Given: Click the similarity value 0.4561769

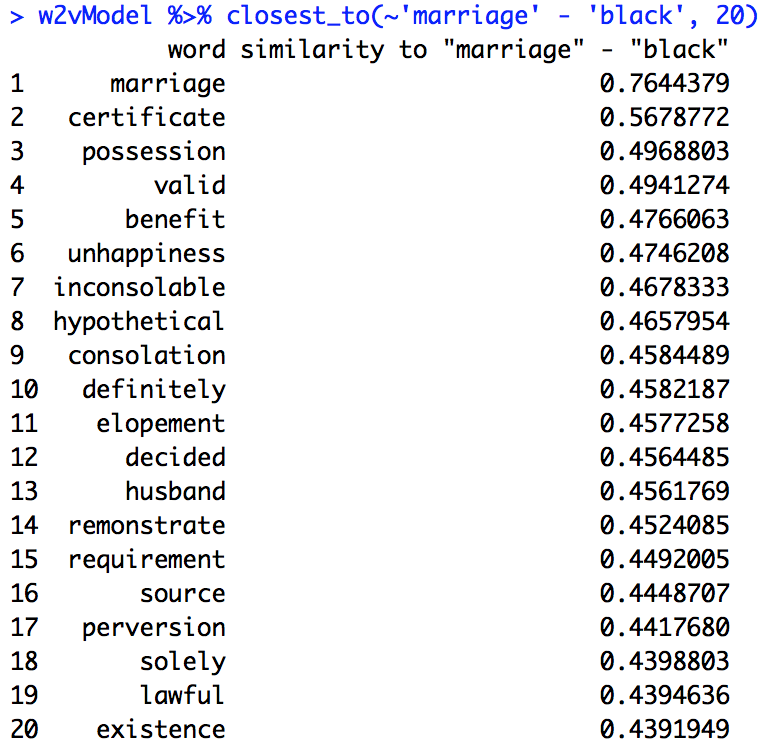Looking at the screenshot, I should (664, 491).
